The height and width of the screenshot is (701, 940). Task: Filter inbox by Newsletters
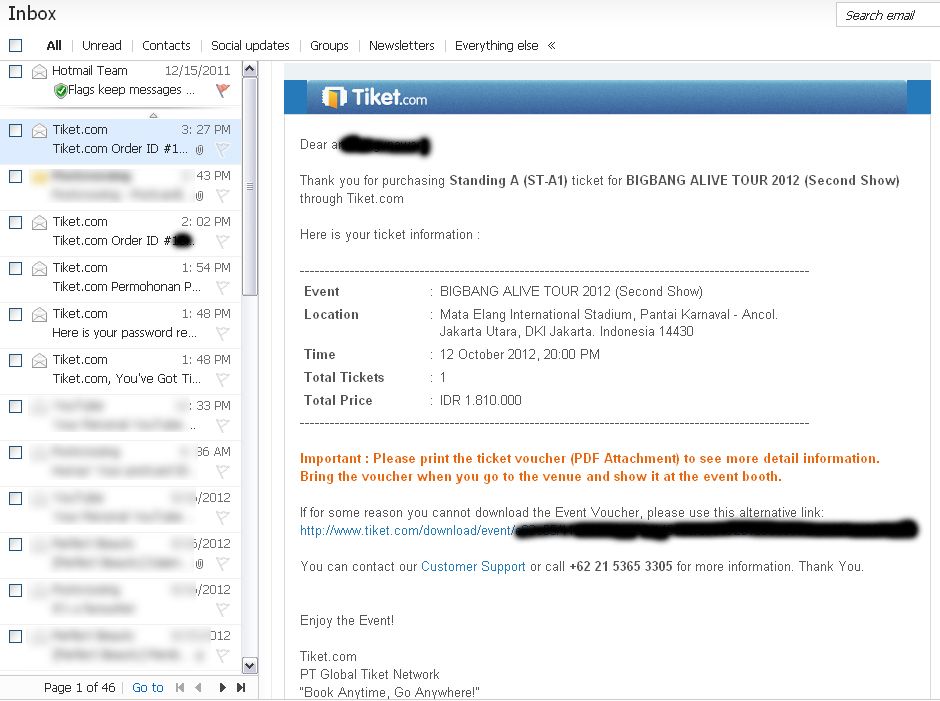[x=402, y=46]
